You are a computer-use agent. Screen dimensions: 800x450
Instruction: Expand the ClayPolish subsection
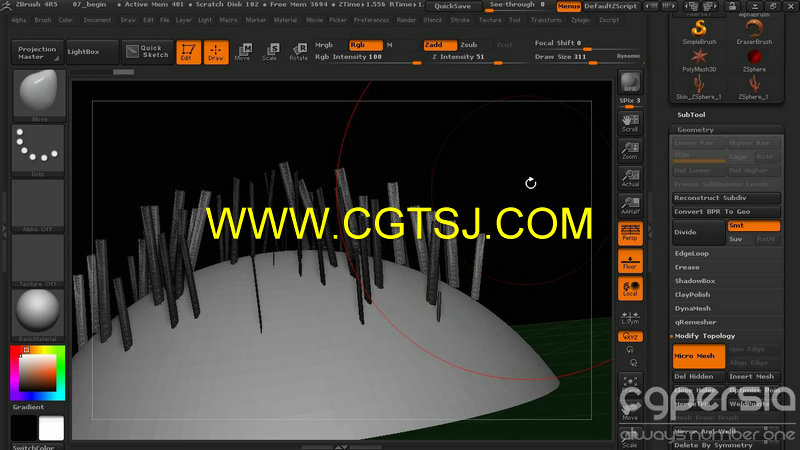click(692, 295)
